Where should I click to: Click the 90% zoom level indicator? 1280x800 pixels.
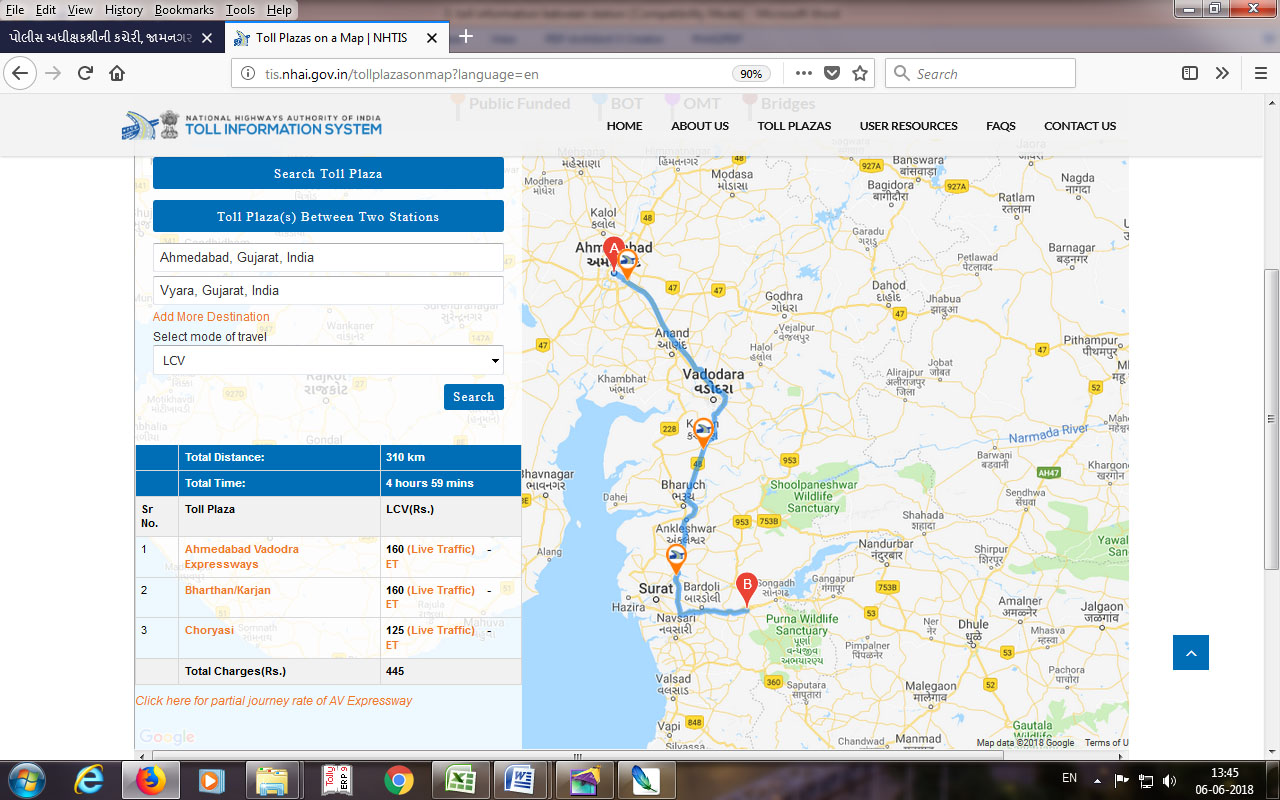coord(750,74)
